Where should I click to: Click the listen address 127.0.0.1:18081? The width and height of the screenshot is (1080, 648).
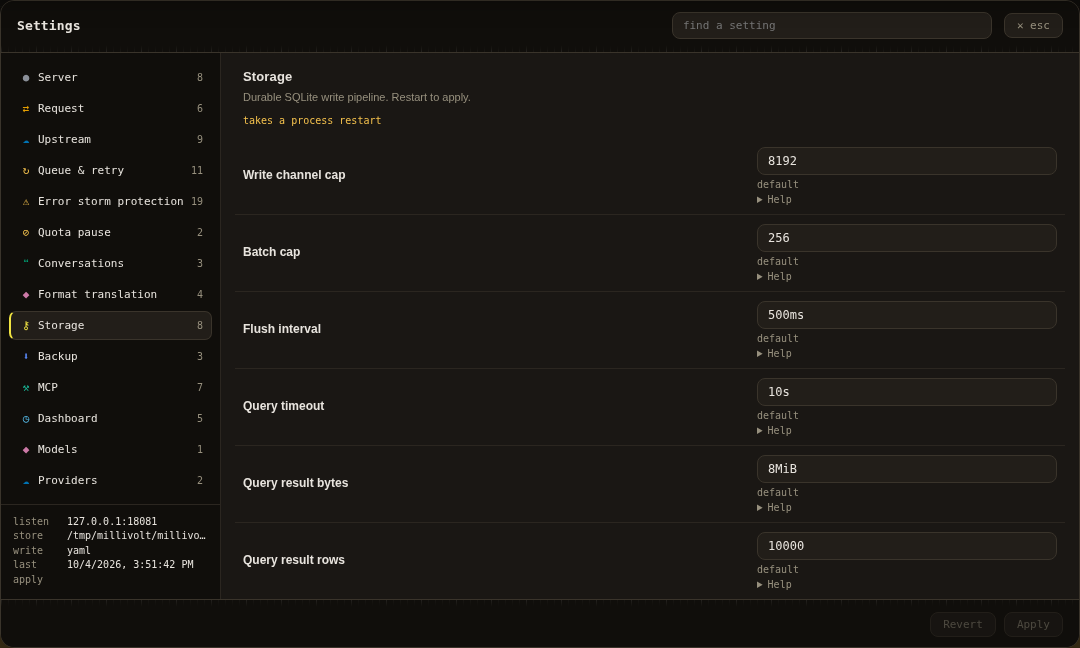point(112,522)
